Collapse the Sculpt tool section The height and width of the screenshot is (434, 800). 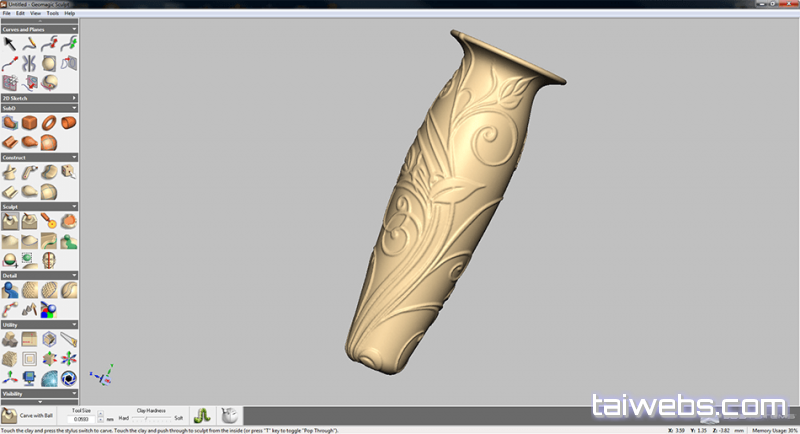[74, 206]
